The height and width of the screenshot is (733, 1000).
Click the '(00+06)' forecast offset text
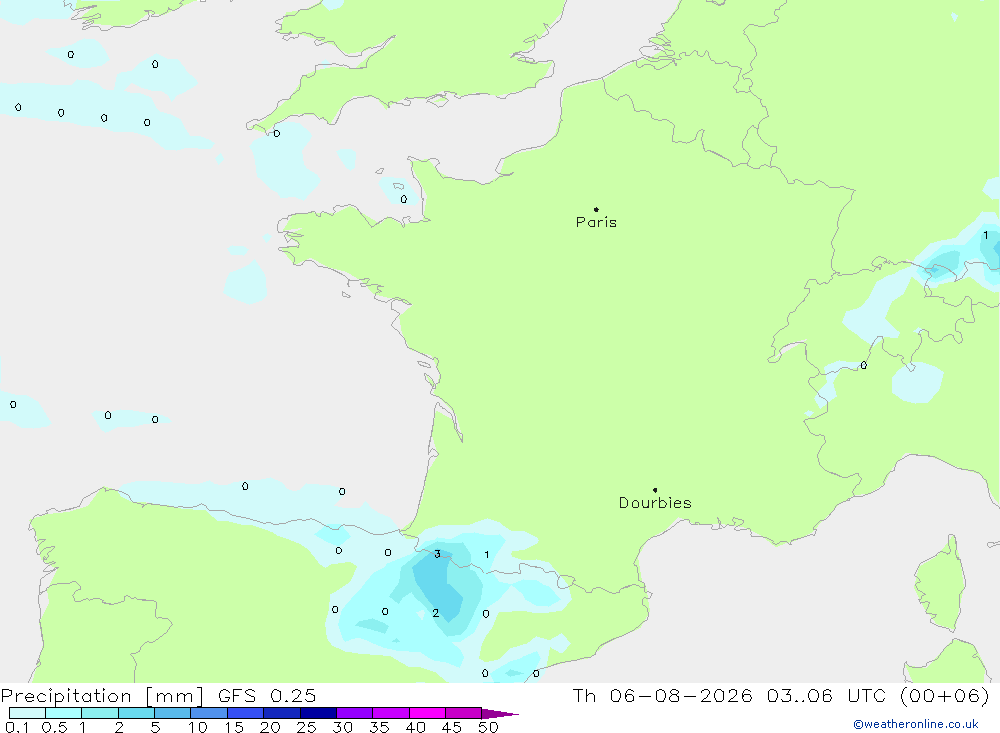coord(945,695)
